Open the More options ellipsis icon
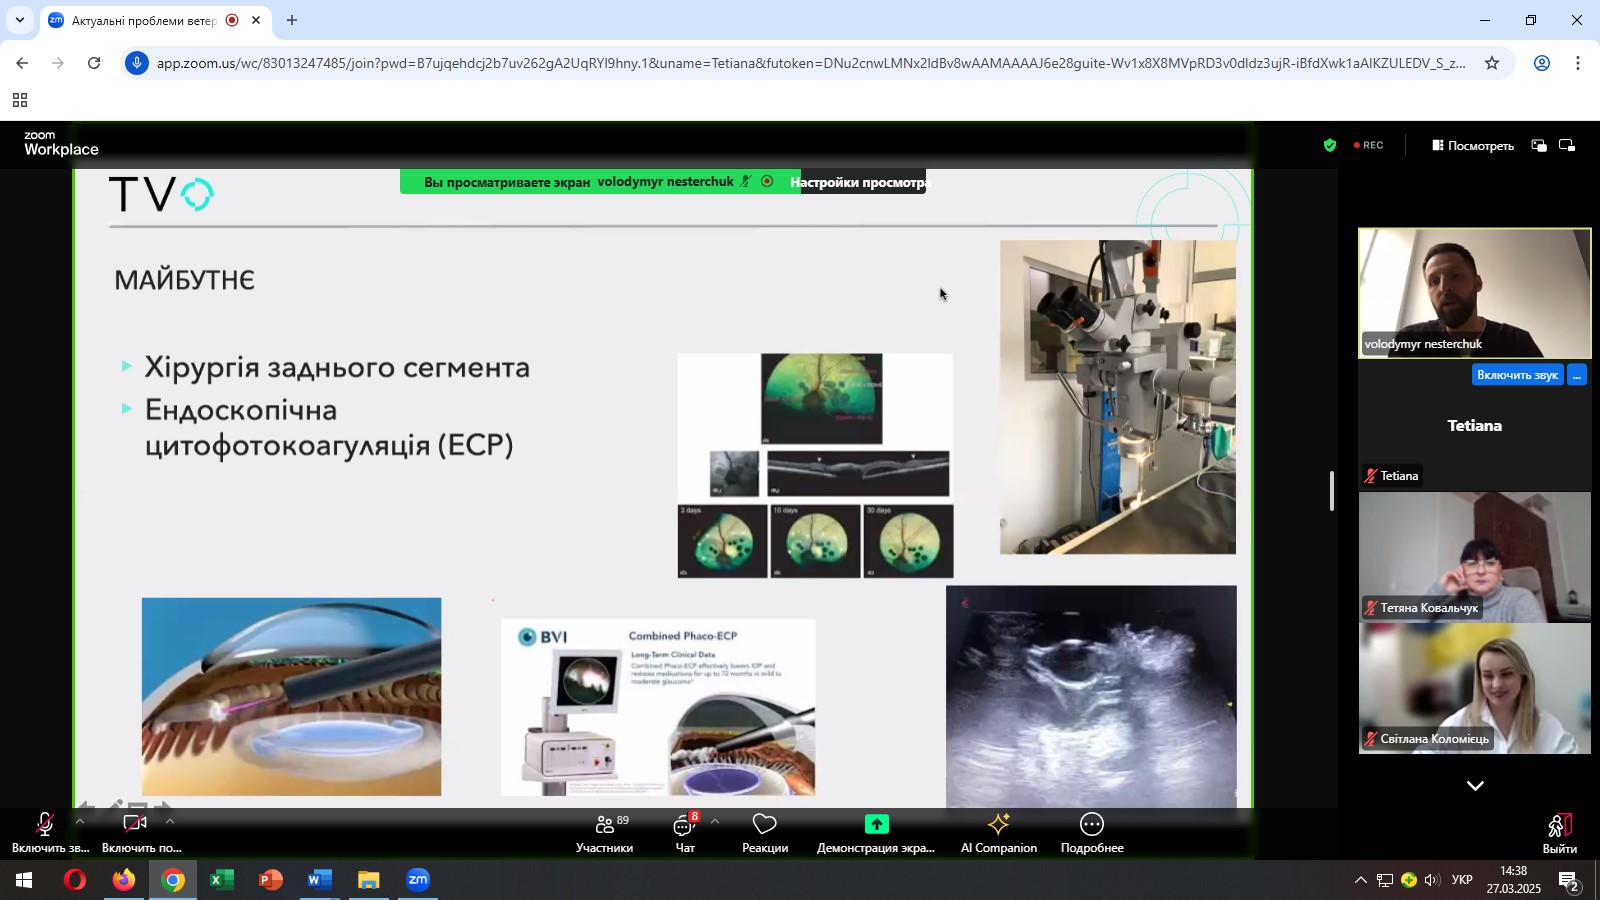Image resolution: width=1600 pixels, height=900 pixels. [x=1092, y=832]
